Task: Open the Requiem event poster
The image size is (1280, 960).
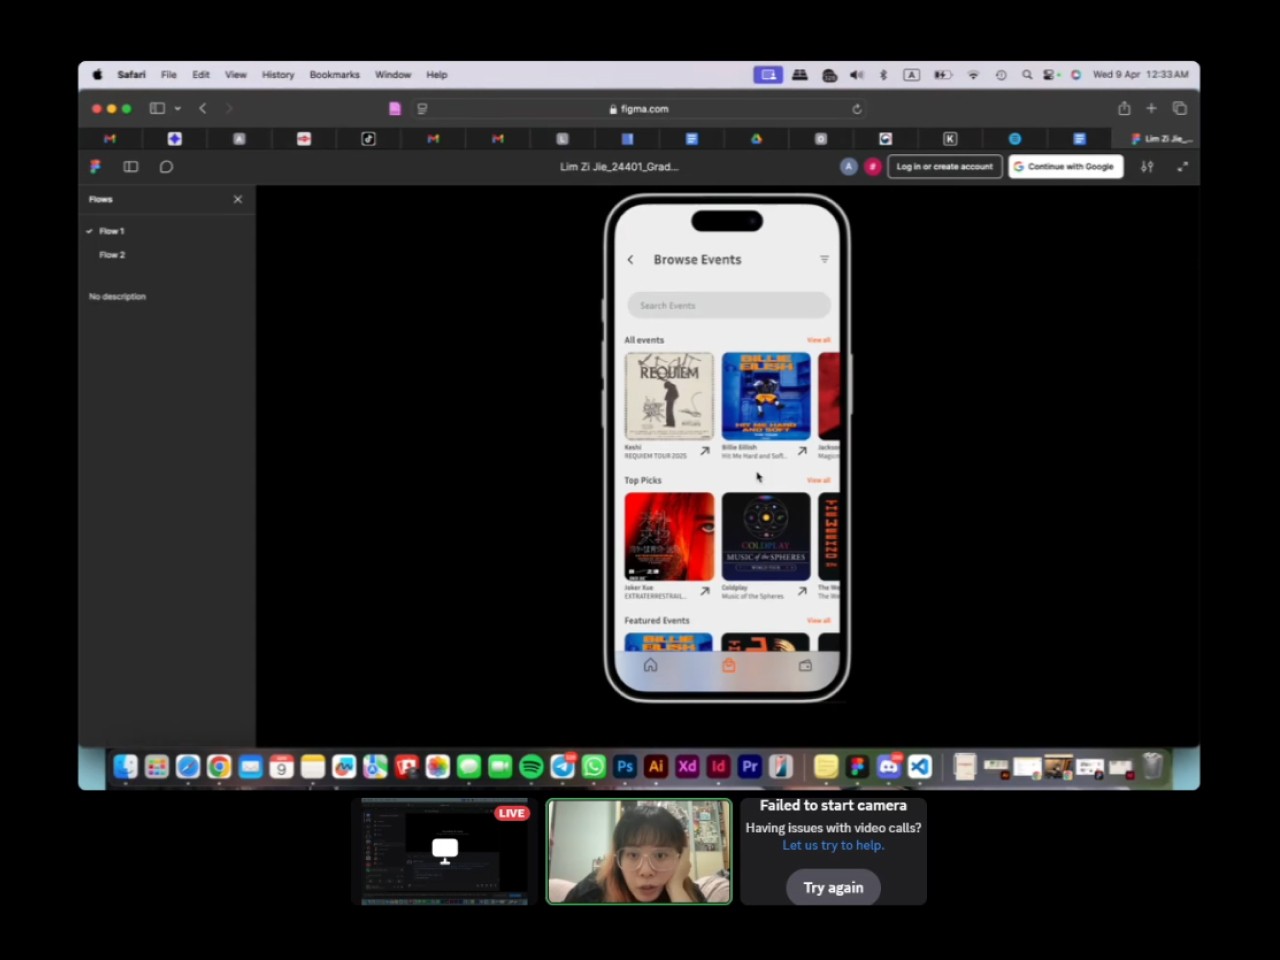Action: tap(669, 396)
